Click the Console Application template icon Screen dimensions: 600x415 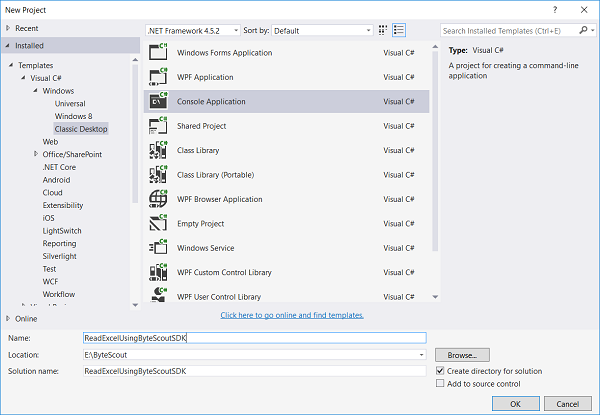158,101
